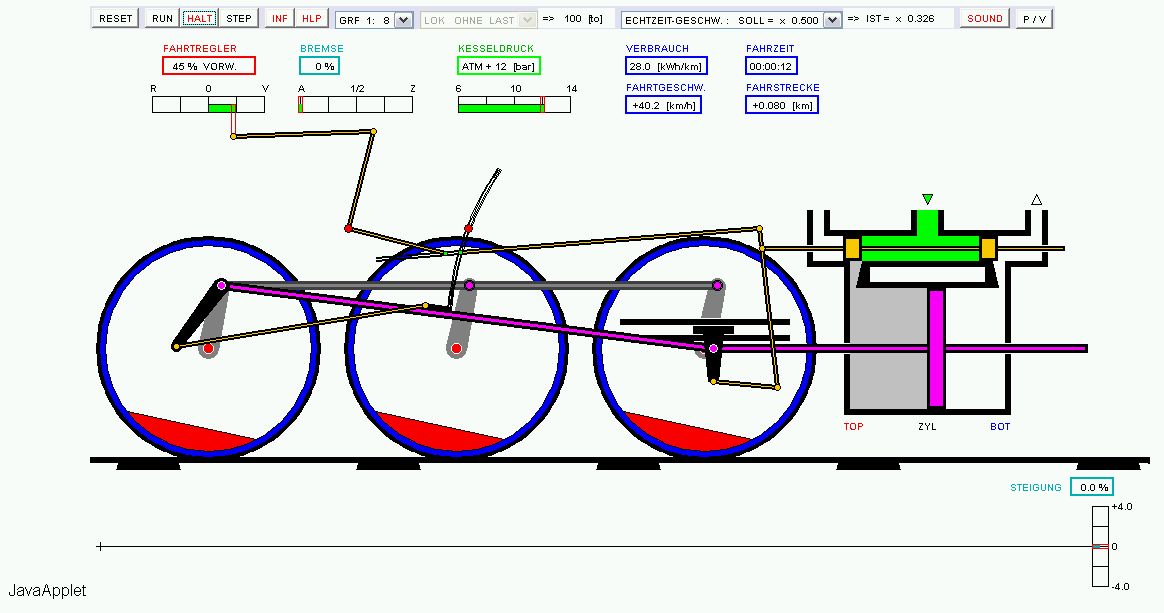This screenshot has height=613, width=1164.
Task: Click the Steigung 0.0 % value field
Action: click(x=1092, y=487)
